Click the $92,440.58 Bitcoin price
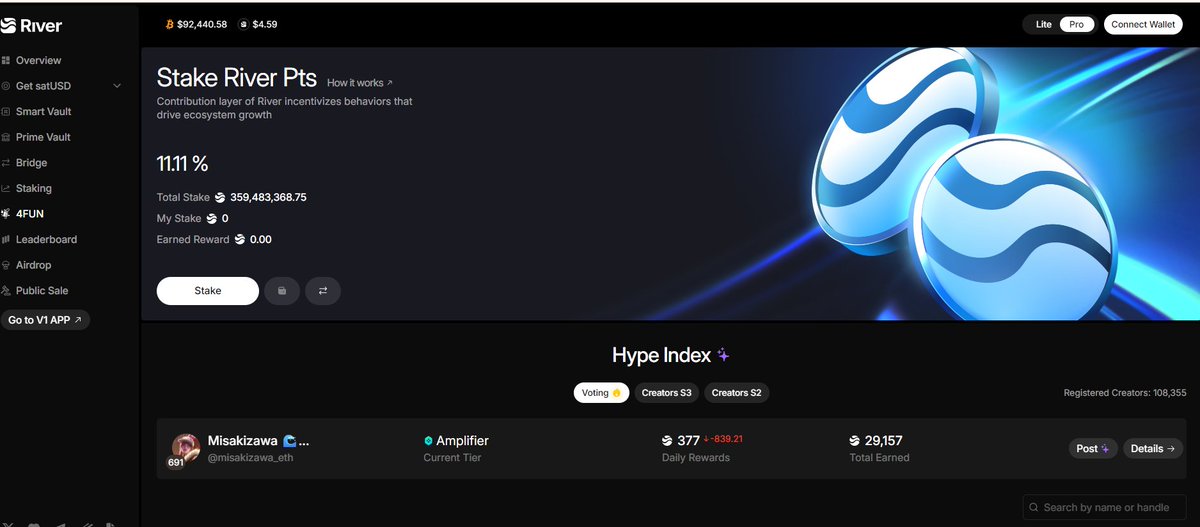 coord(202,24)
